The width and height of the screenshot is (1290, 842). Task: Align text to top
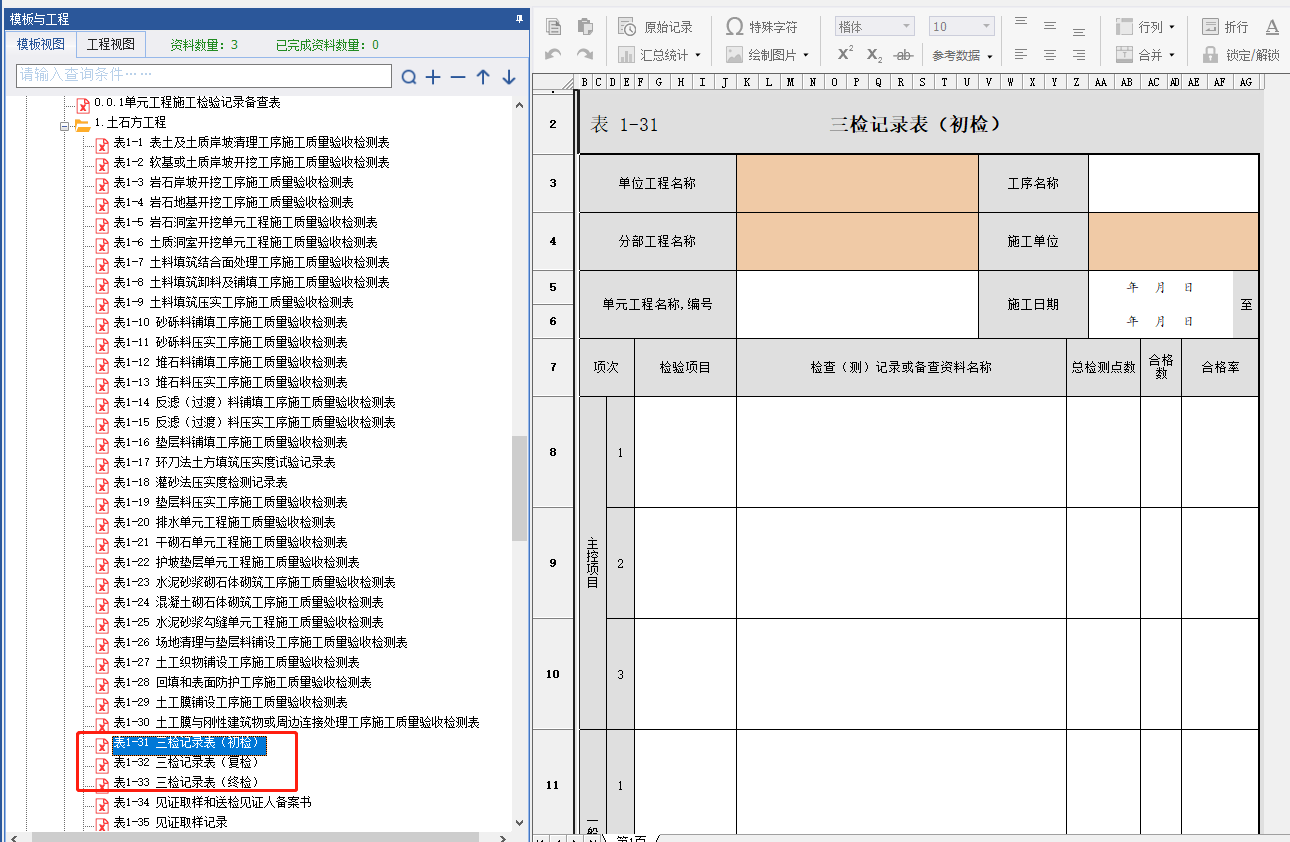(1020, 22)
